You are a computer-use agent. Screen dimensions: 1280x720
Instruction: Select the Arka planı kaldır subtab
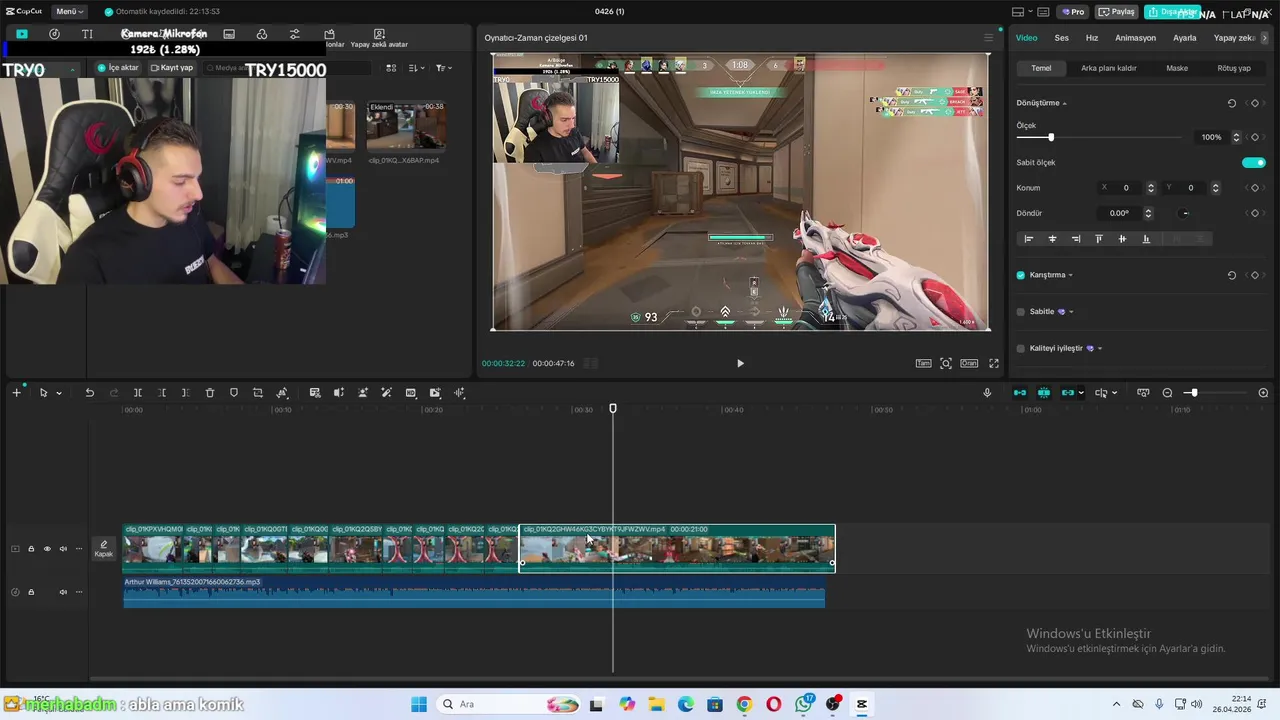pyautogui.click(x=1108, y=68)
